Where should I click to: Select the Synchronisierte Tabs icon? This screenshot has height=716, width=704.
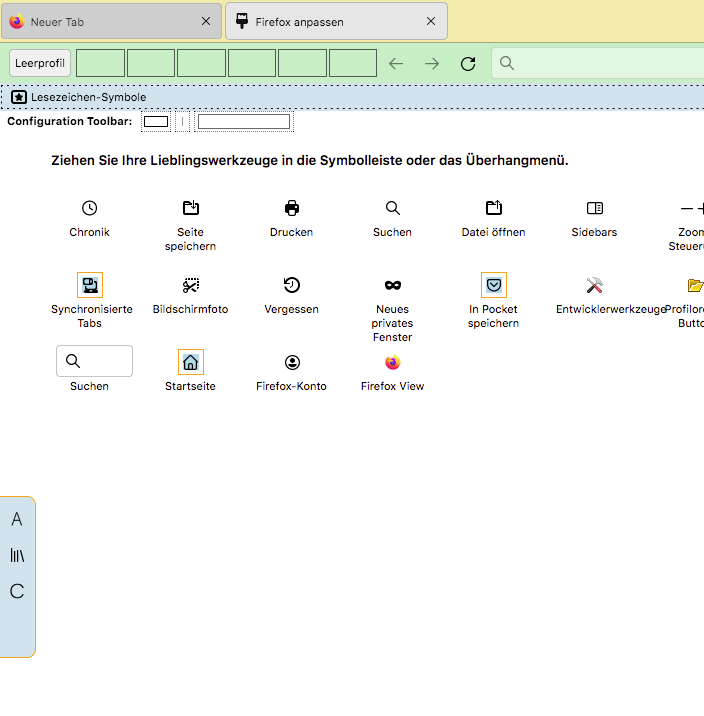(90, 285)
